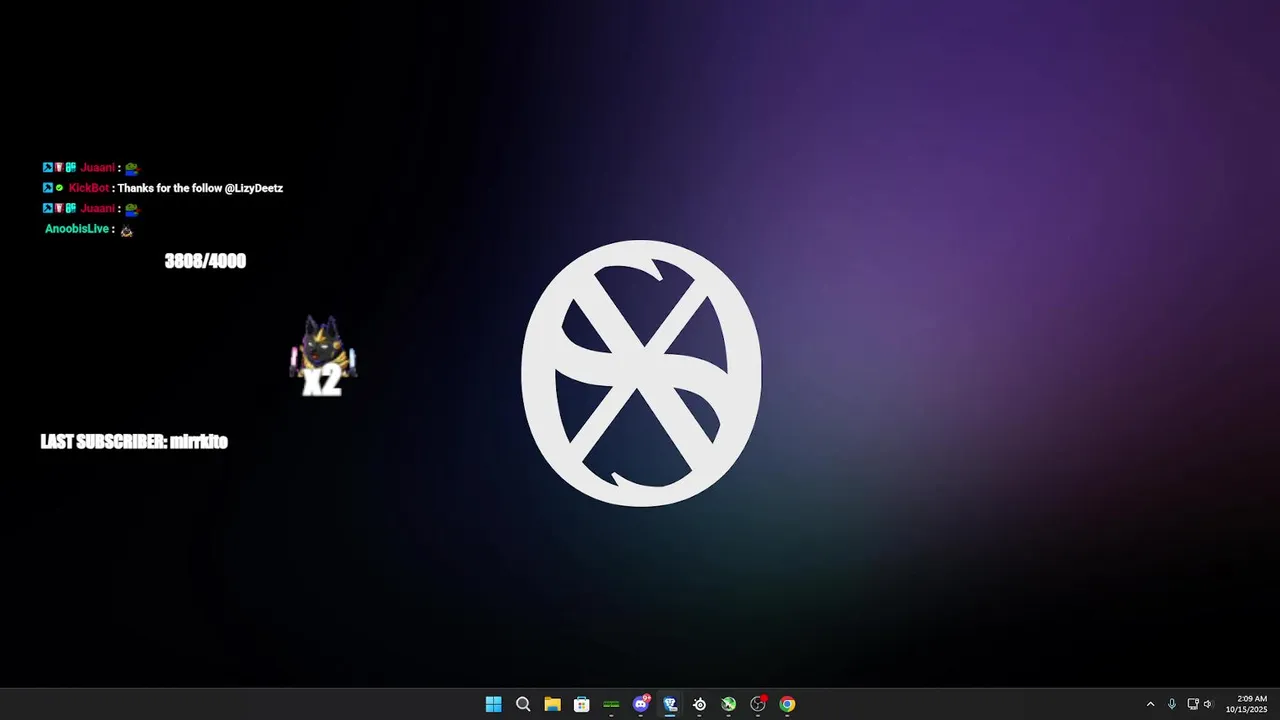Viewport: 1280px width, 720px height.
Task: Click the Anubis avatar emote with x2
Action: 323,357
